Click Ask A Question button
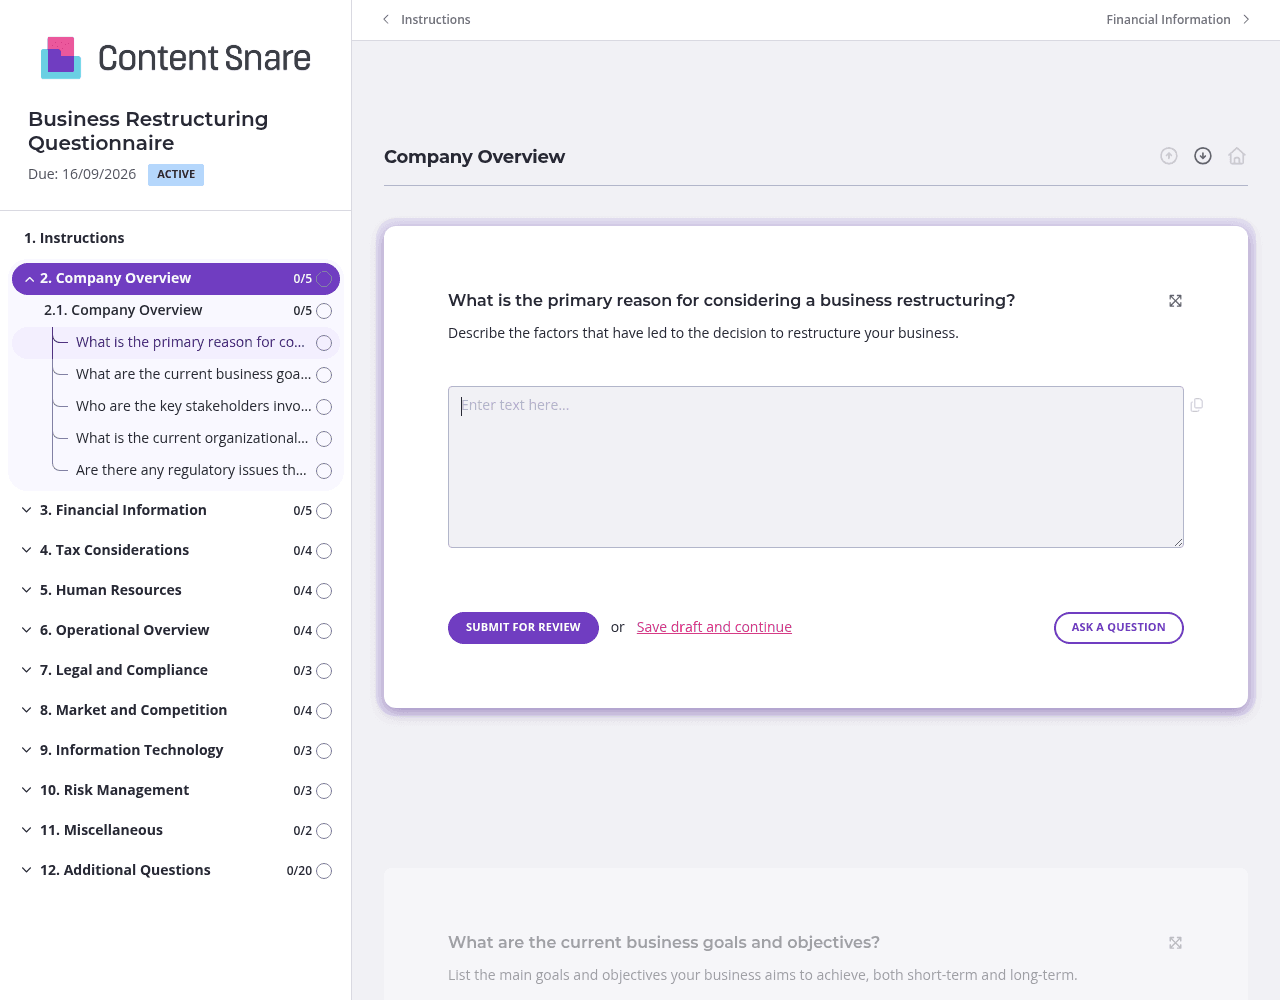1280x1000 pixels. 1118,628
